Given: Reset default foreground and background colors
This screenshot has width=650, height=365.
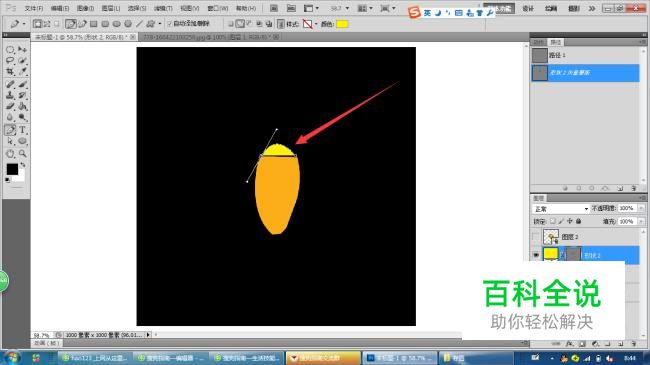Looking at the screenshot, I should click(7, 180).
